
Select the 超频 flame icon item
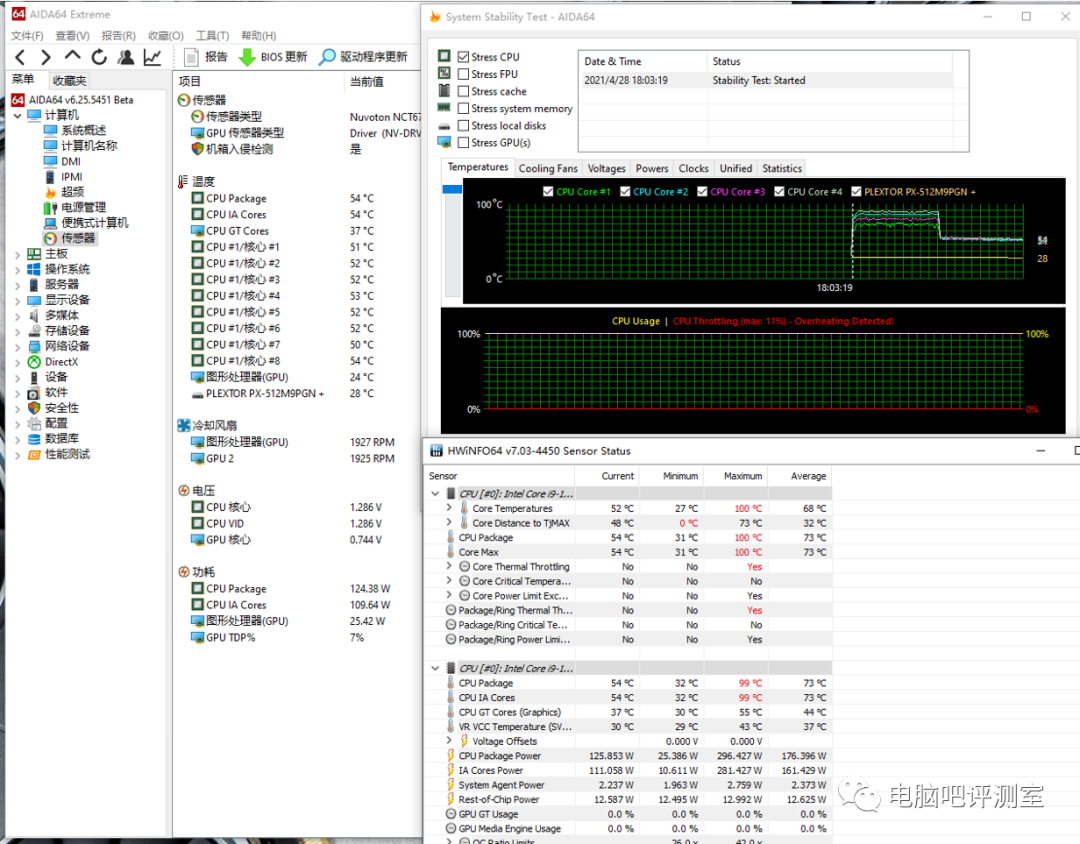[x=50, y=192]
